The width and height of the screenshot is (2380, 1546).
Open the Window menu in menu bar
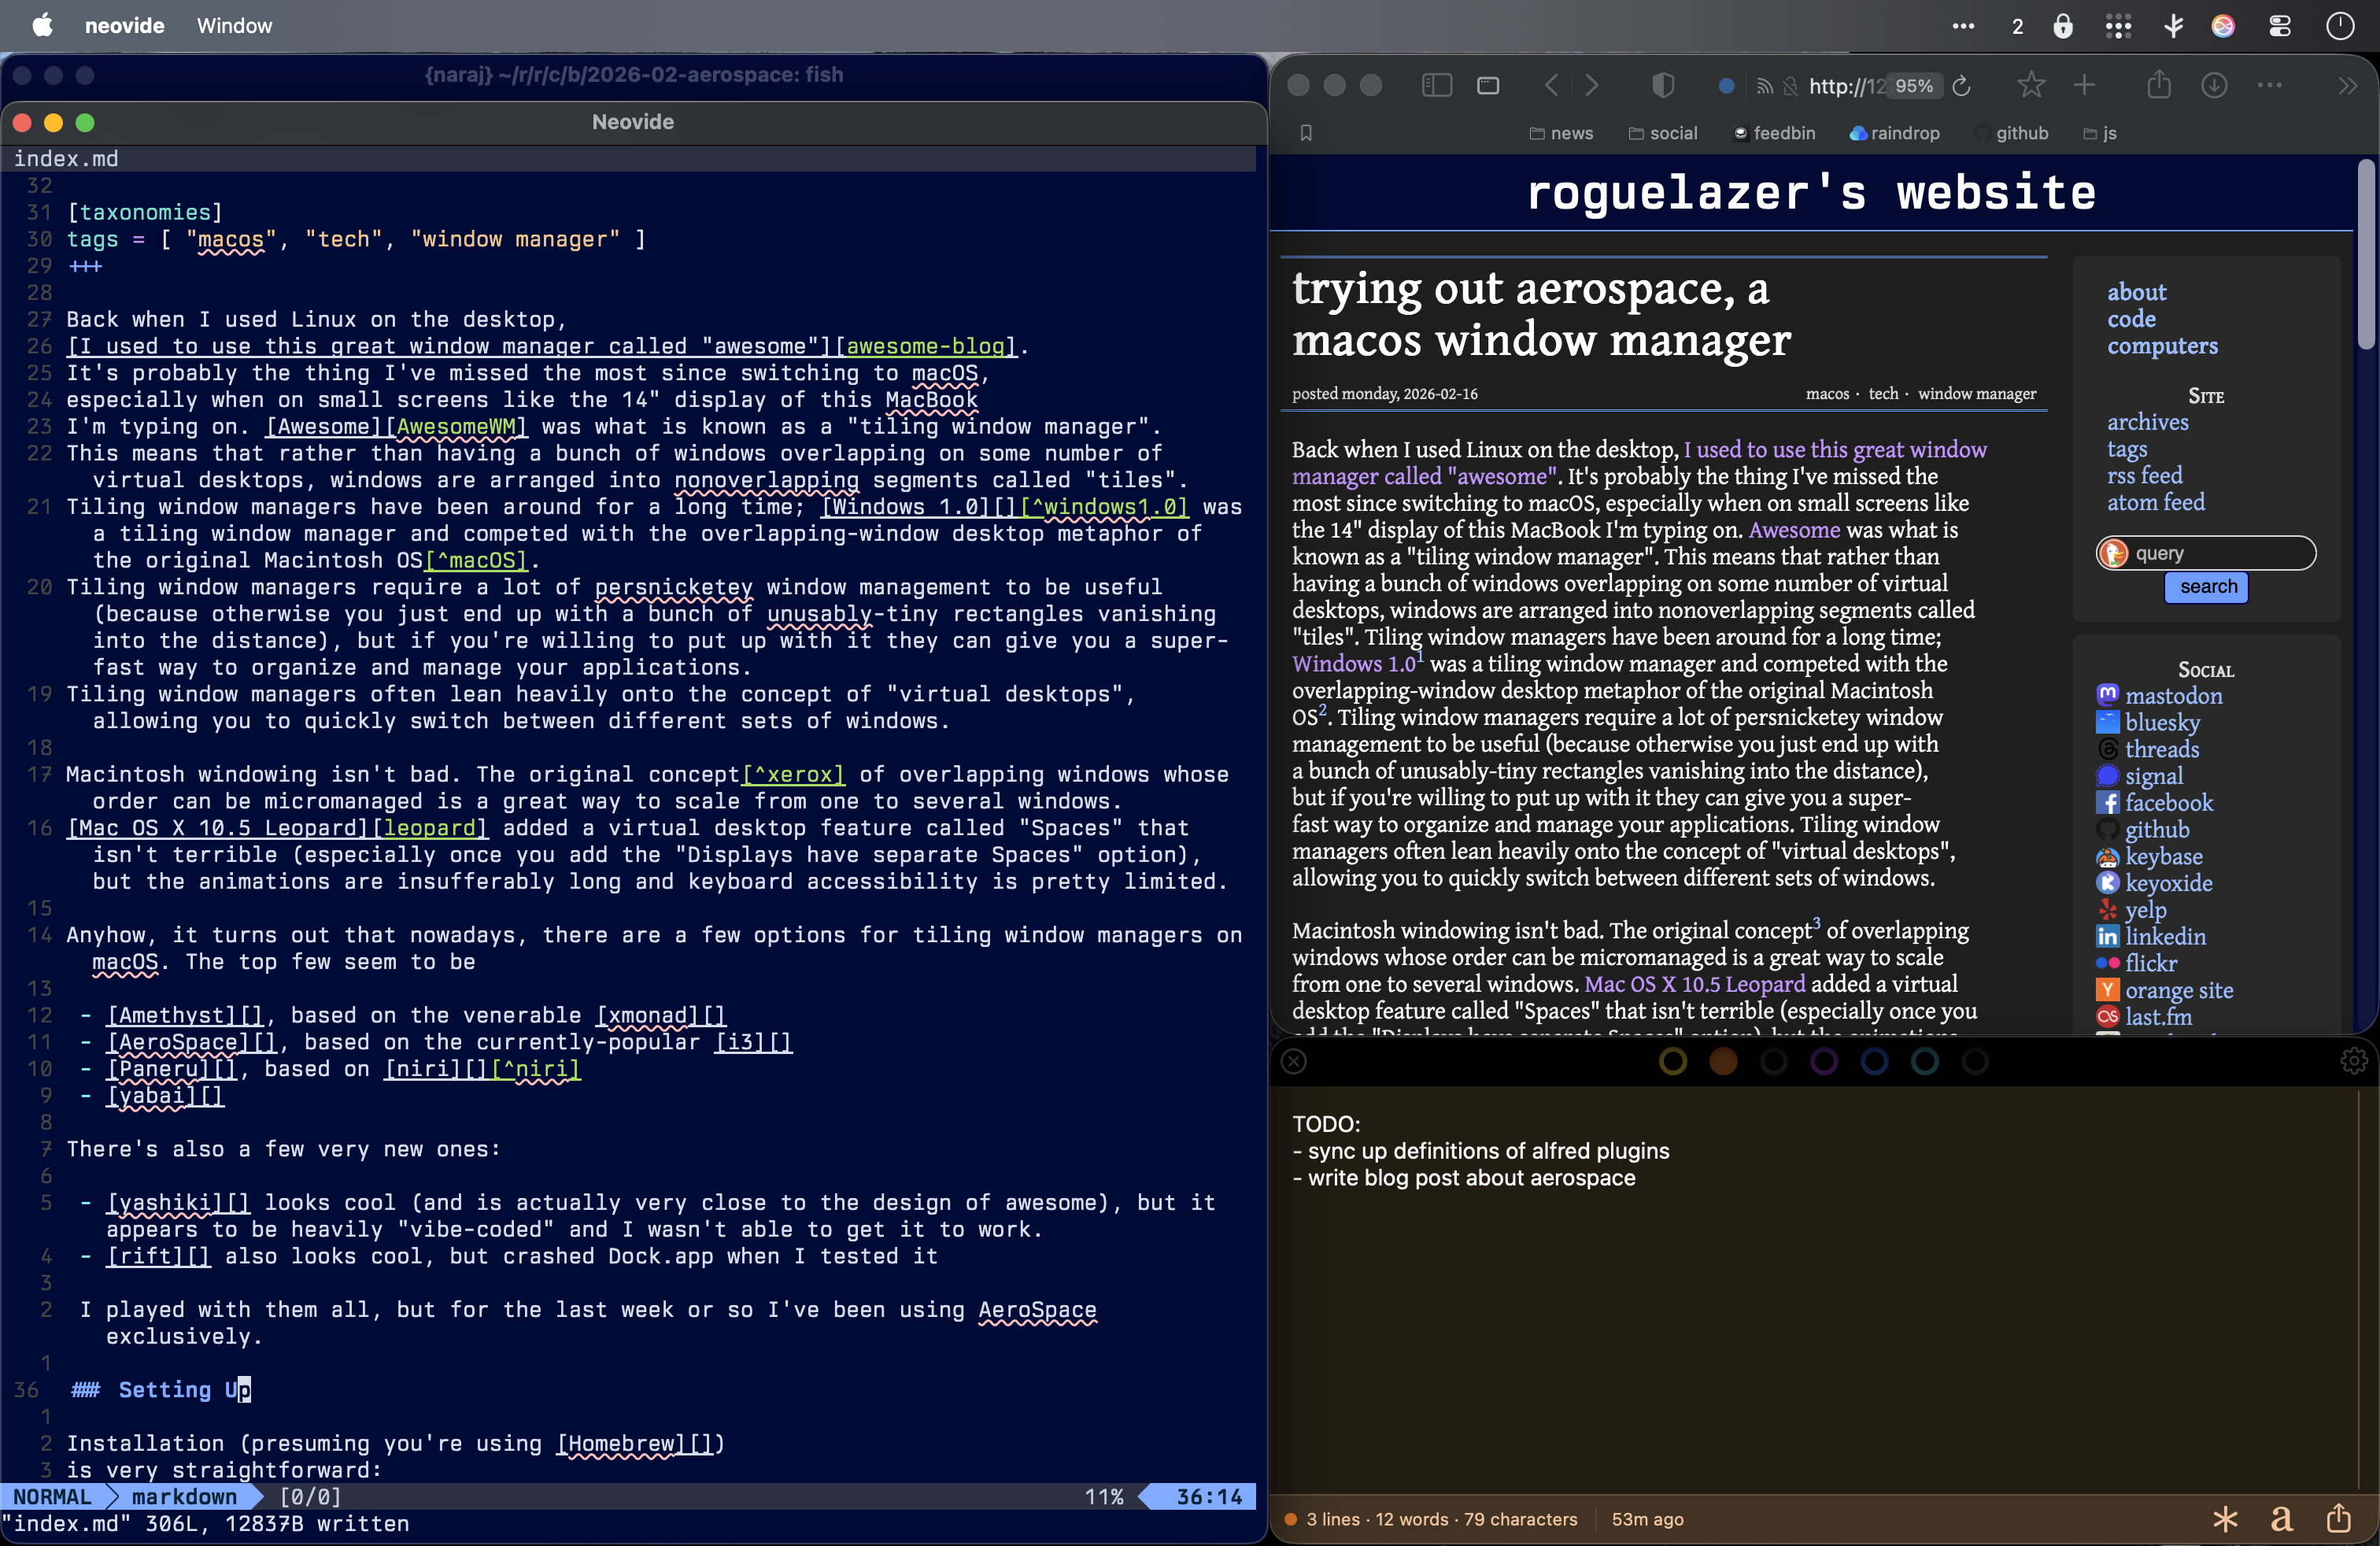pos(234,25)
